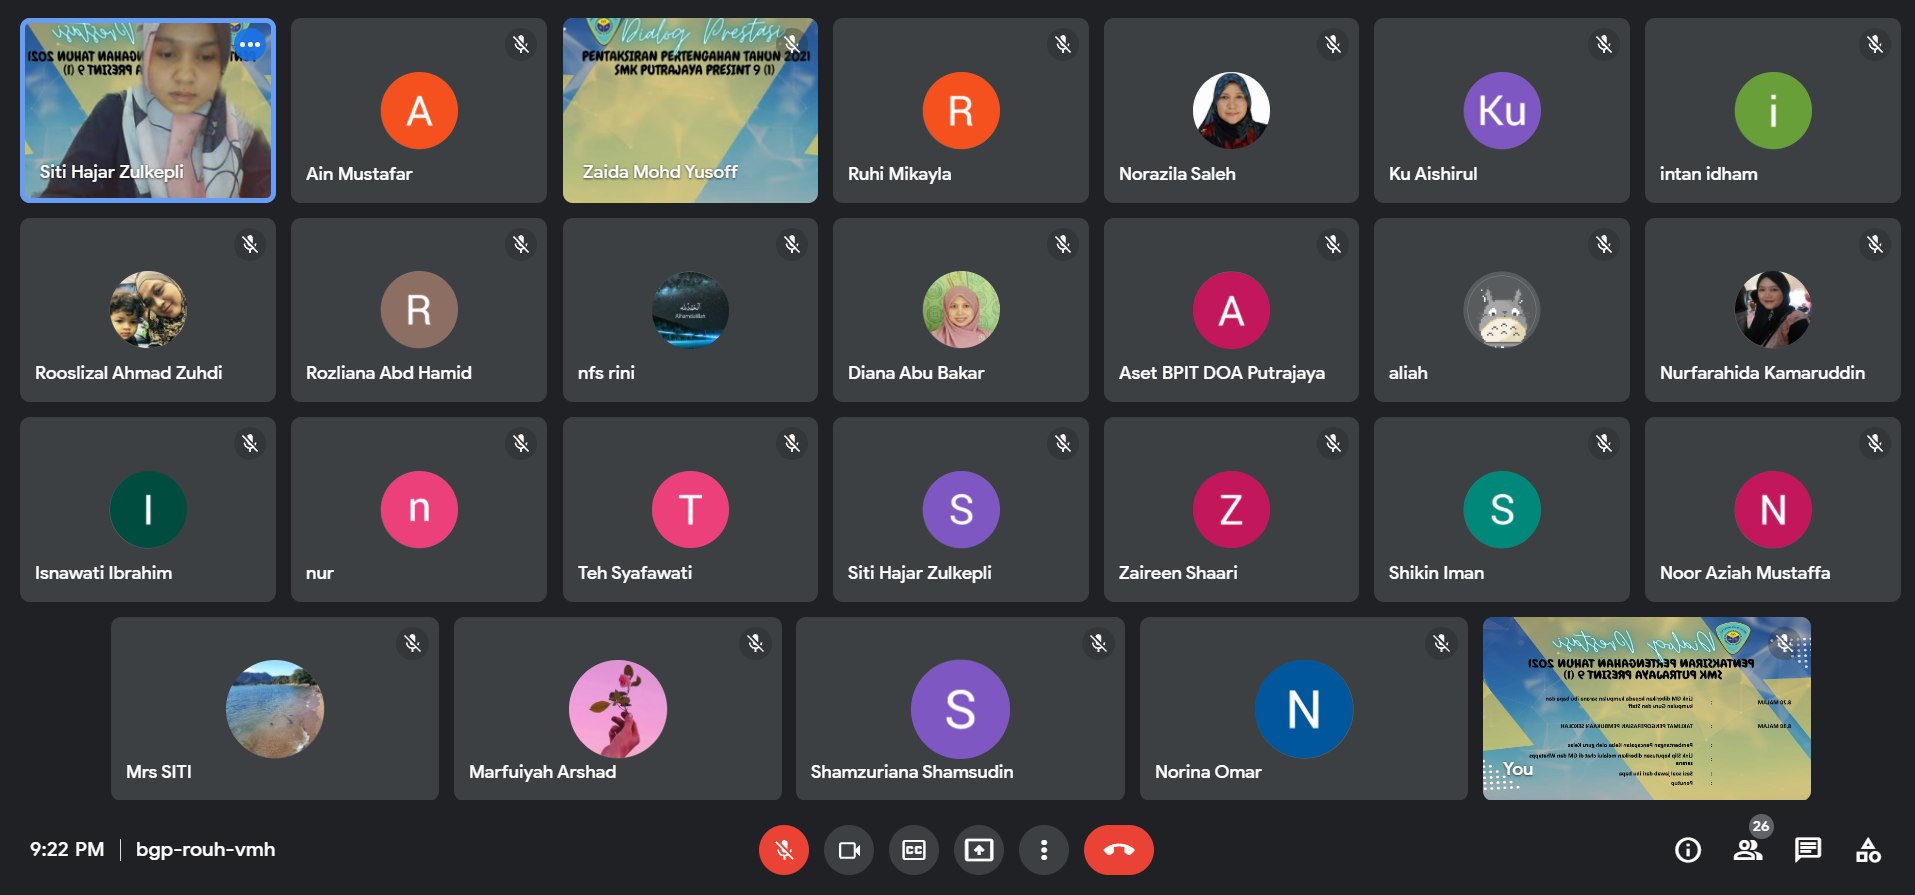
Task: Click the muted mic icon on intan idham
Action: (1875, 44)
